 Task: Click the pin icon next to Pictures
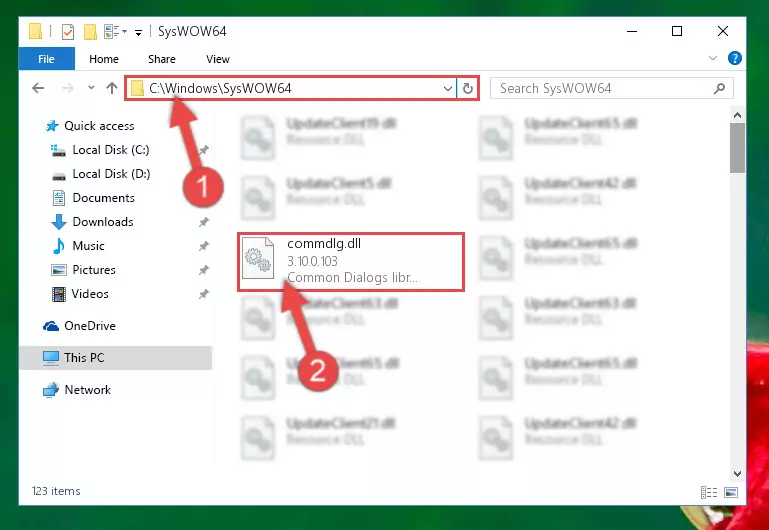coord(204,270)
